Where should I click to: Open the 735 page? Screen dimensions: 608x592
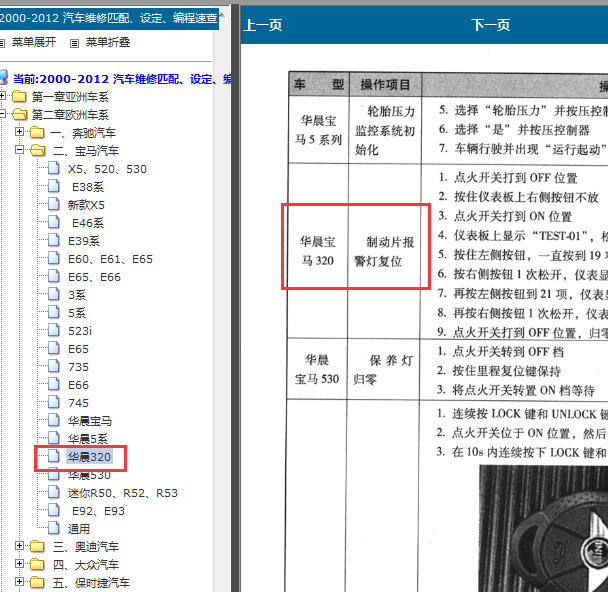coord(78,367)
